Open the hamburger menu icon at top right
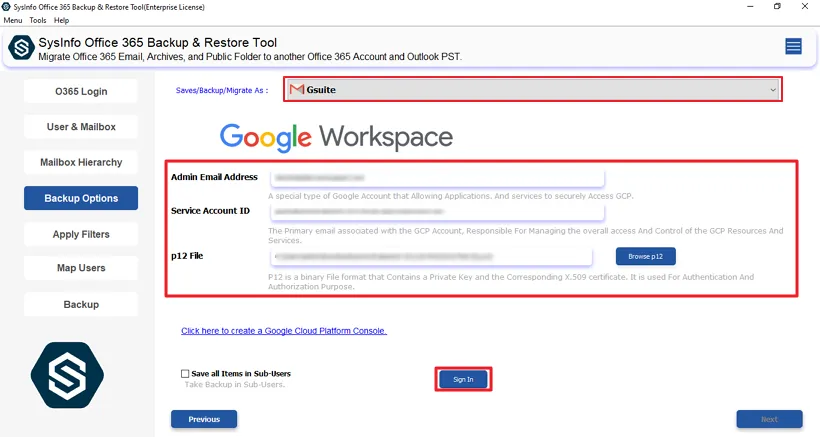Screen dimensions: 820x437 (793, 47)
